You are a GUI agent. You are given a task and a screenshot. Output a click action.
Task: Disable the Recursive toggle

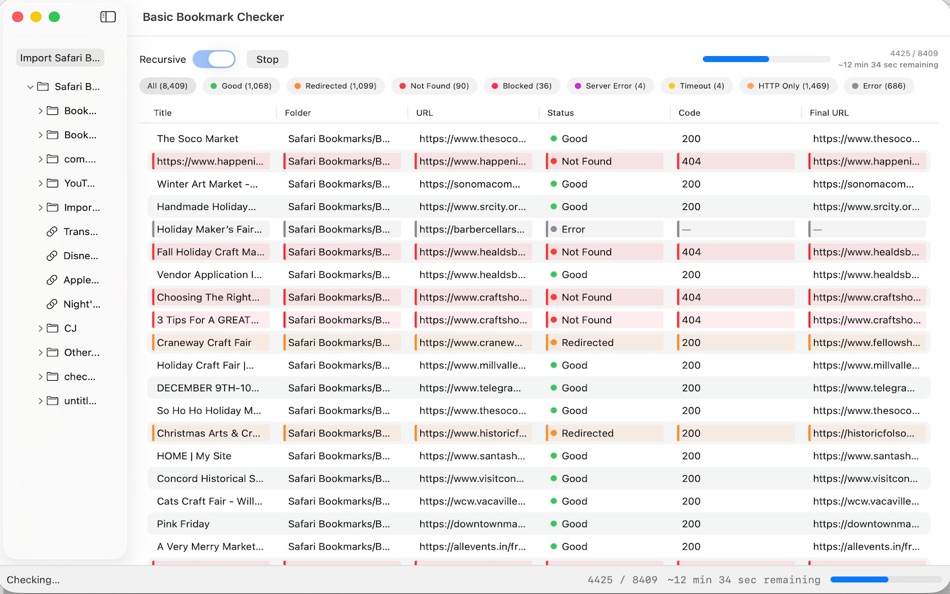tap(214, 59)
